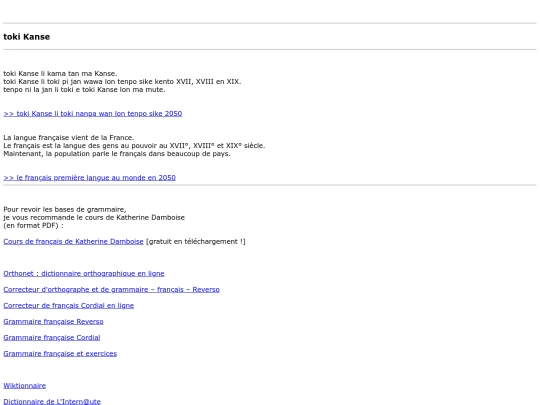Open the toki Kanse 2050 link

click(93, 114)
